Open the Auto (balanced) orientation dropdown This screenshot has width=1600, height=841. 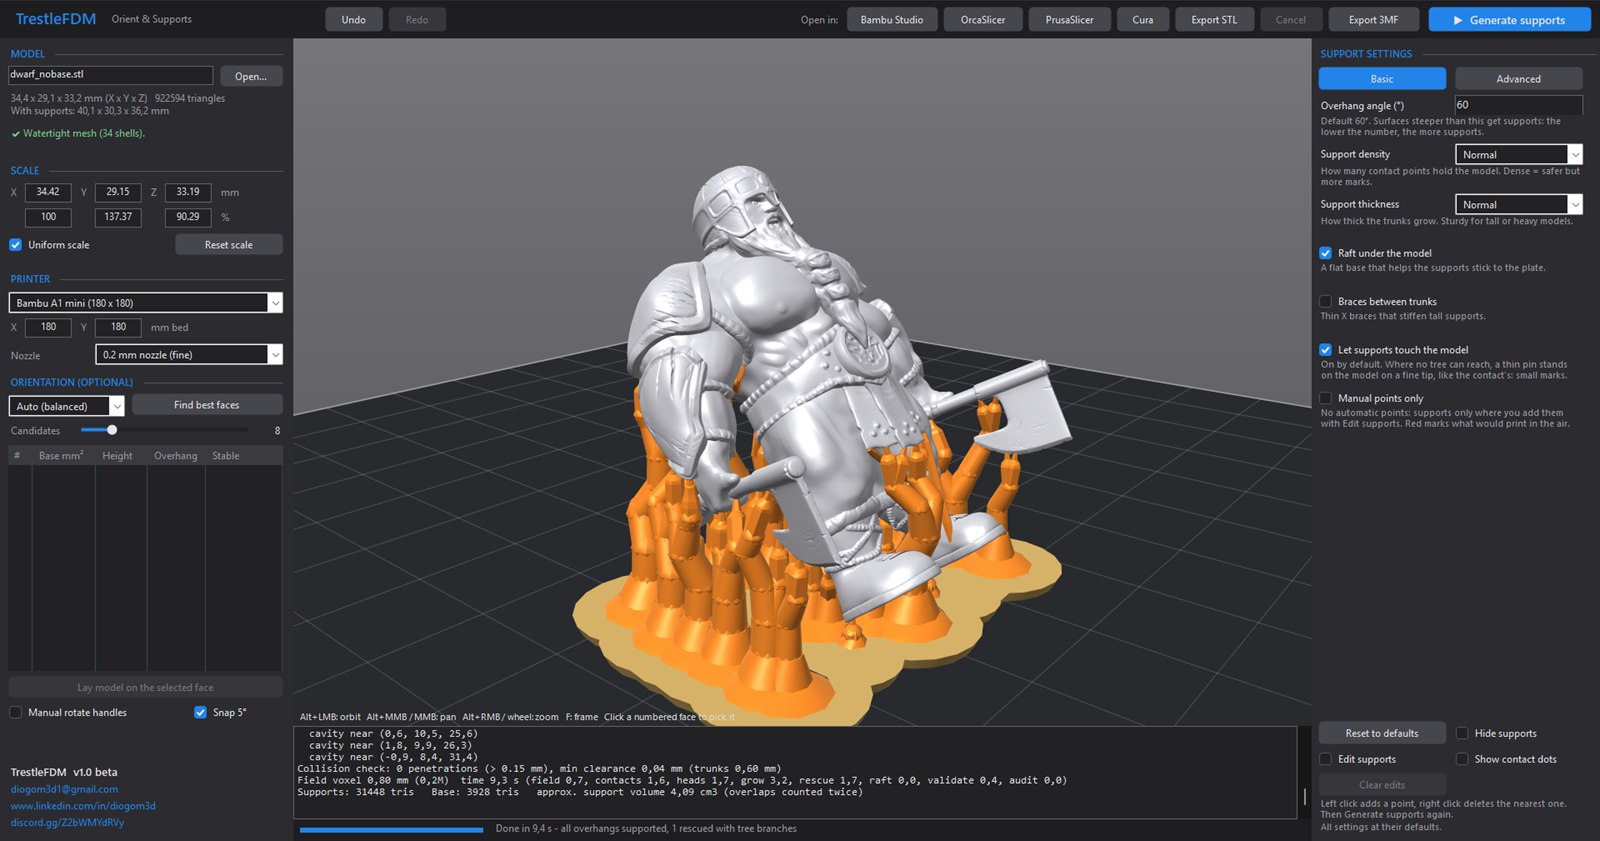click(66, 406)
